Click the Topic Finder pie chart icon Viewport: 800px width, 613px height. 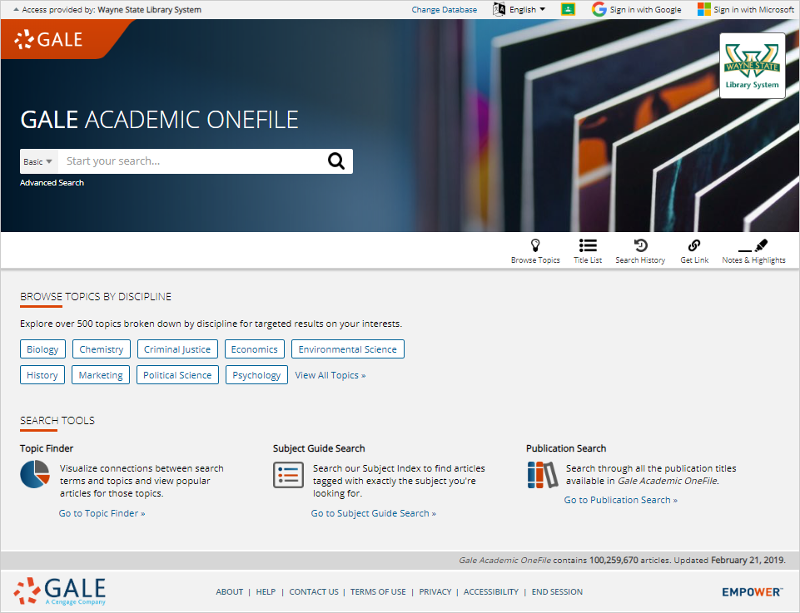tap(35, 474)
